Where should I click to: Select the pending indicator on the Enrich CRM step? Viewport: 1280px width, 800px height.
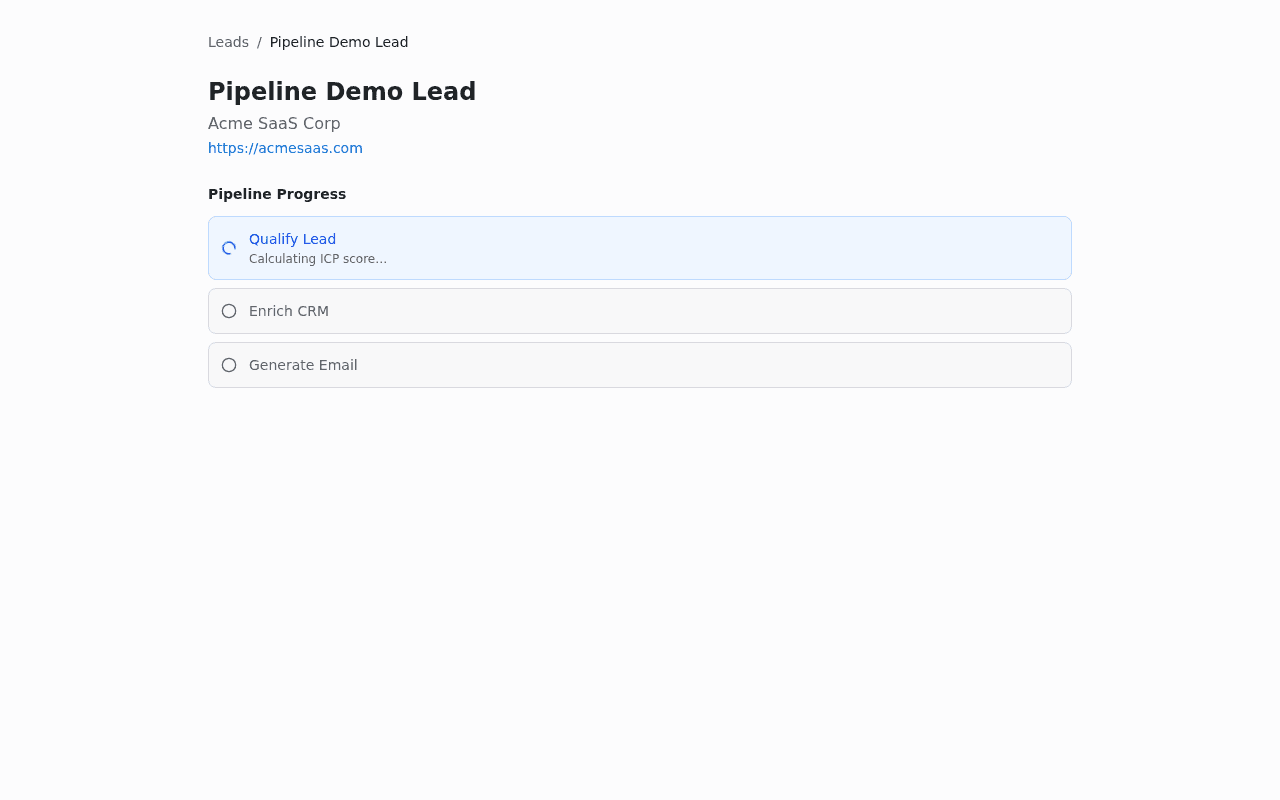point(228,311)
